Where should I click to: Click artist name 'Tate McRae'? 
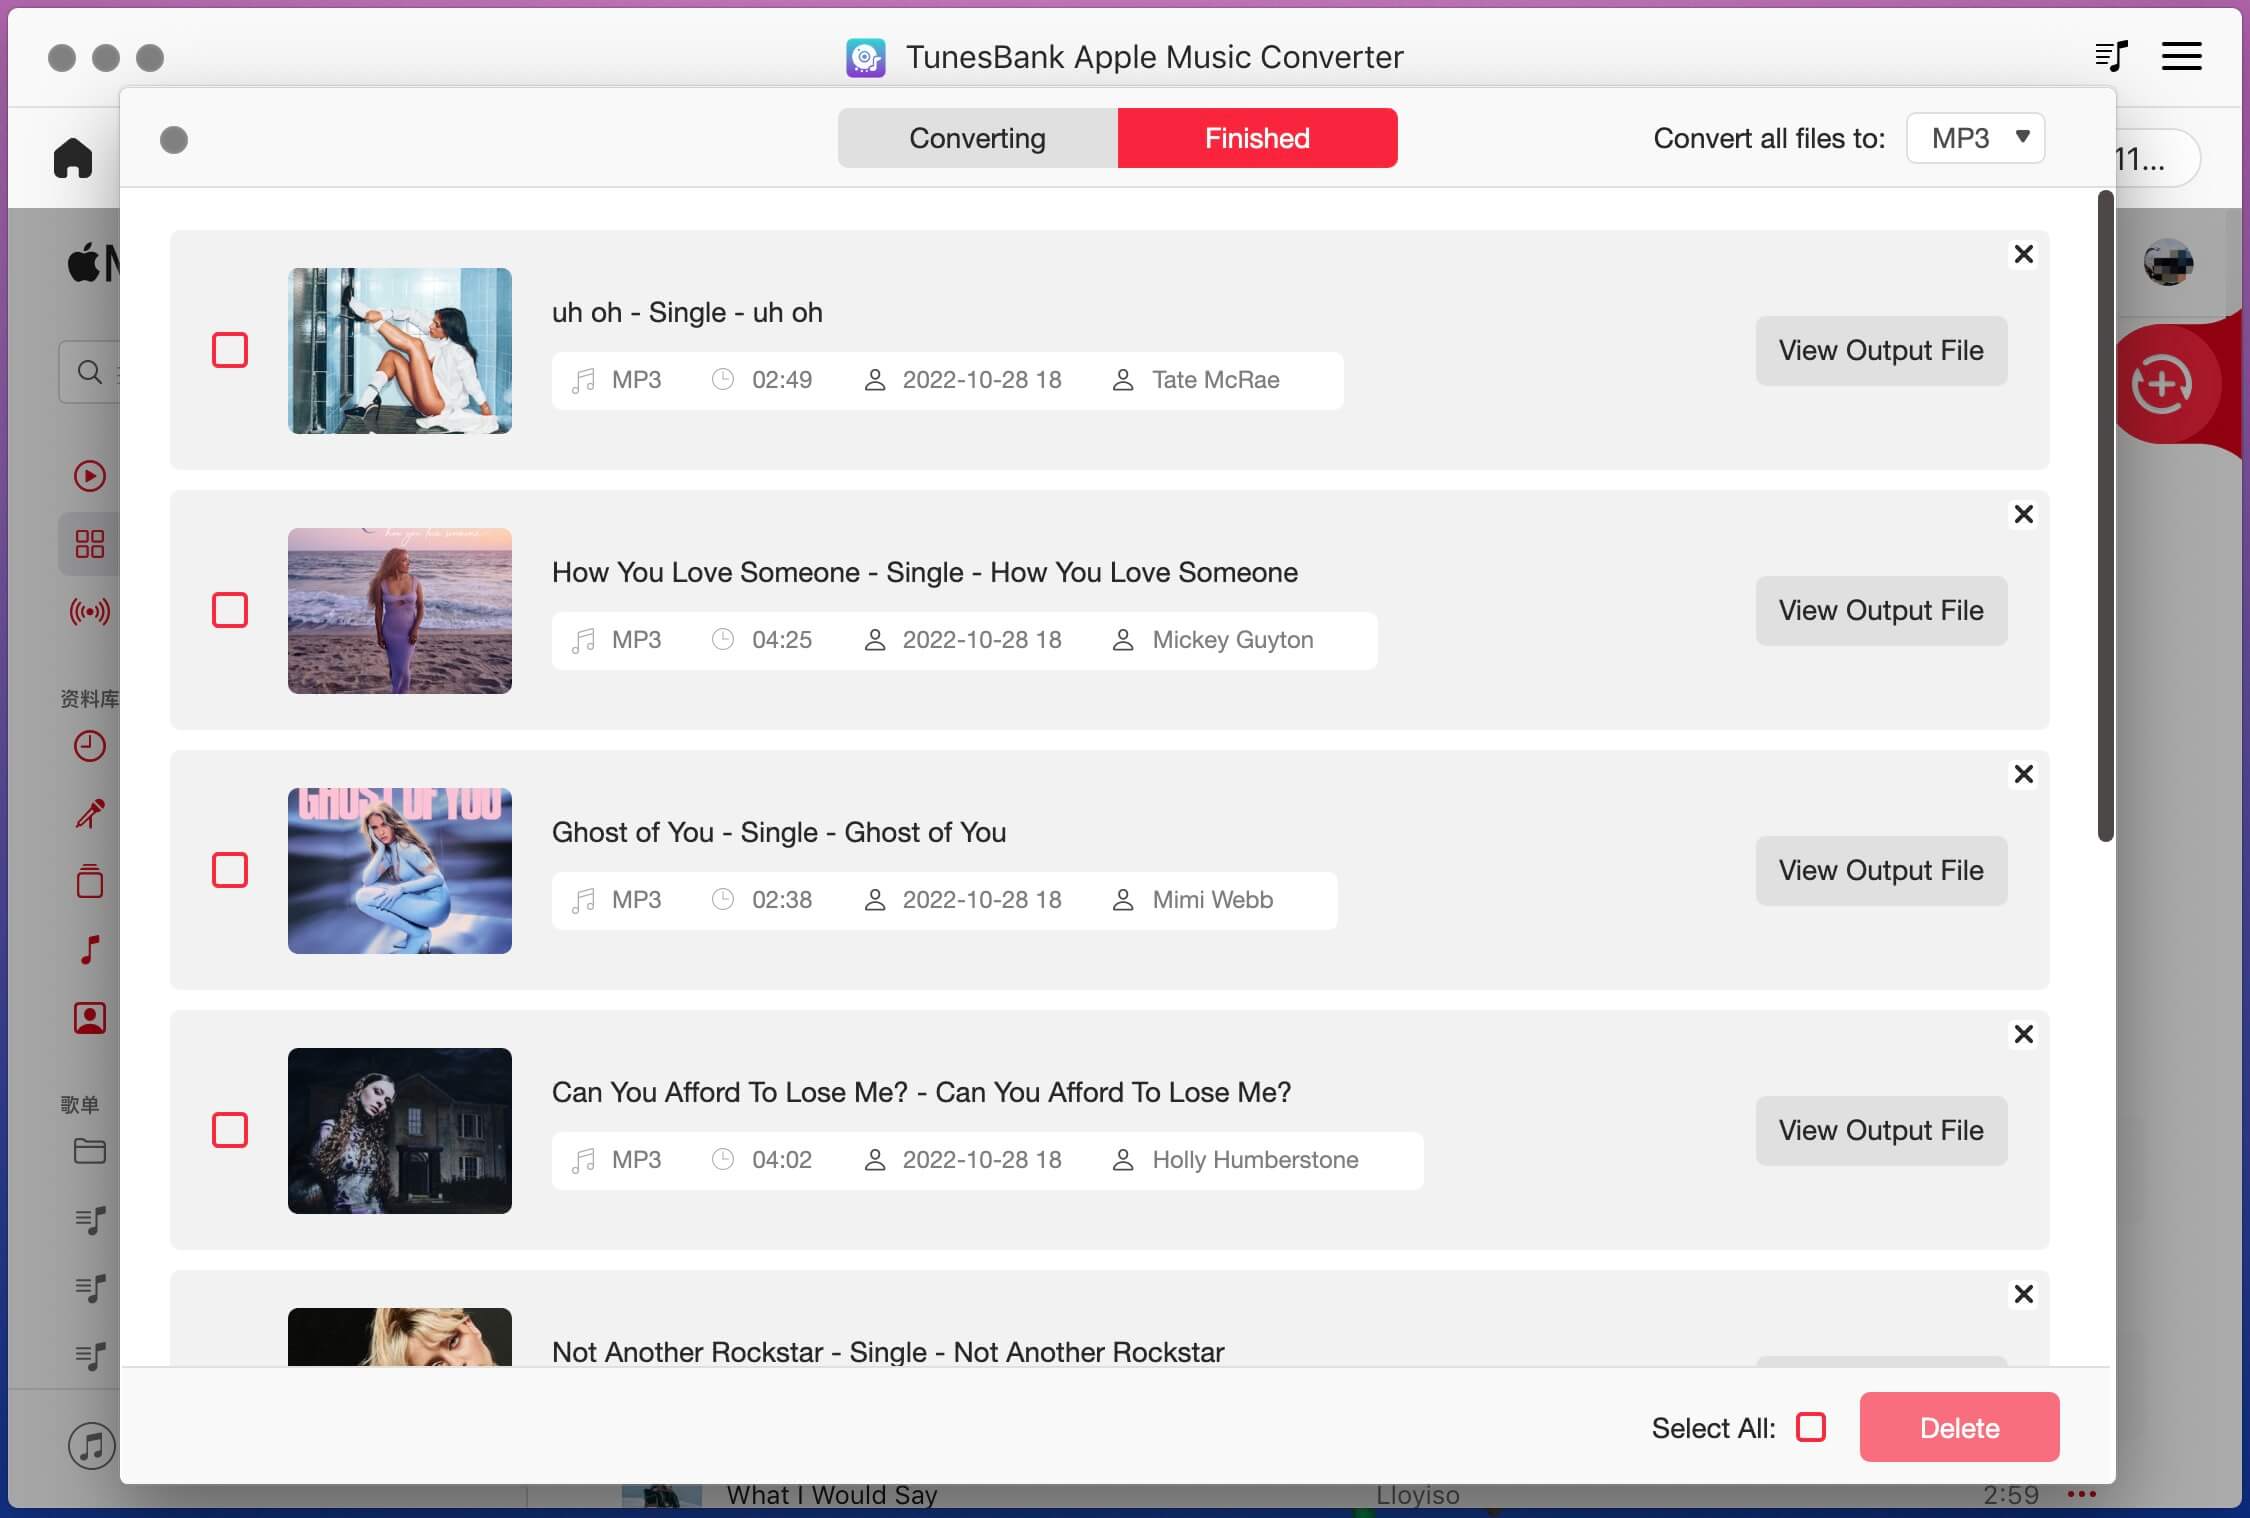1215,380
